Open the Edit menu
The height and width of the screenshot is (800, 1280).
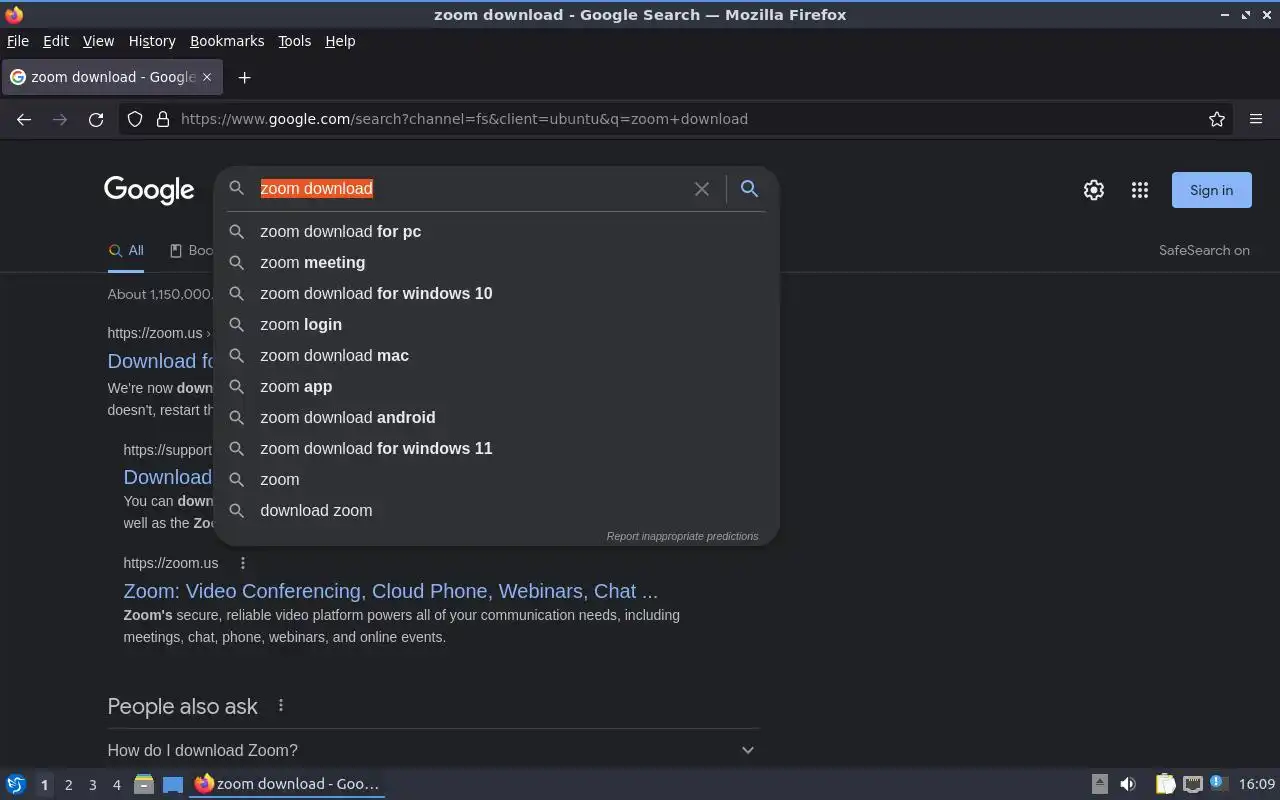coord(56,41)
